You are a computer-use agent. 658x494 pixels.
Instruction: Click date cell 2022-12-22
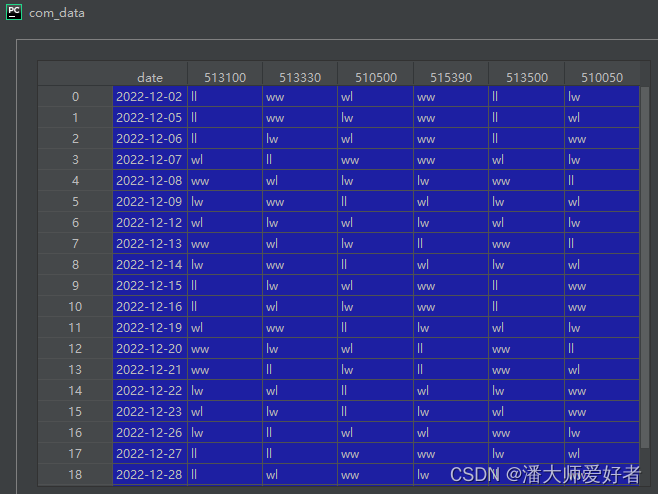[x=150, y=390]
